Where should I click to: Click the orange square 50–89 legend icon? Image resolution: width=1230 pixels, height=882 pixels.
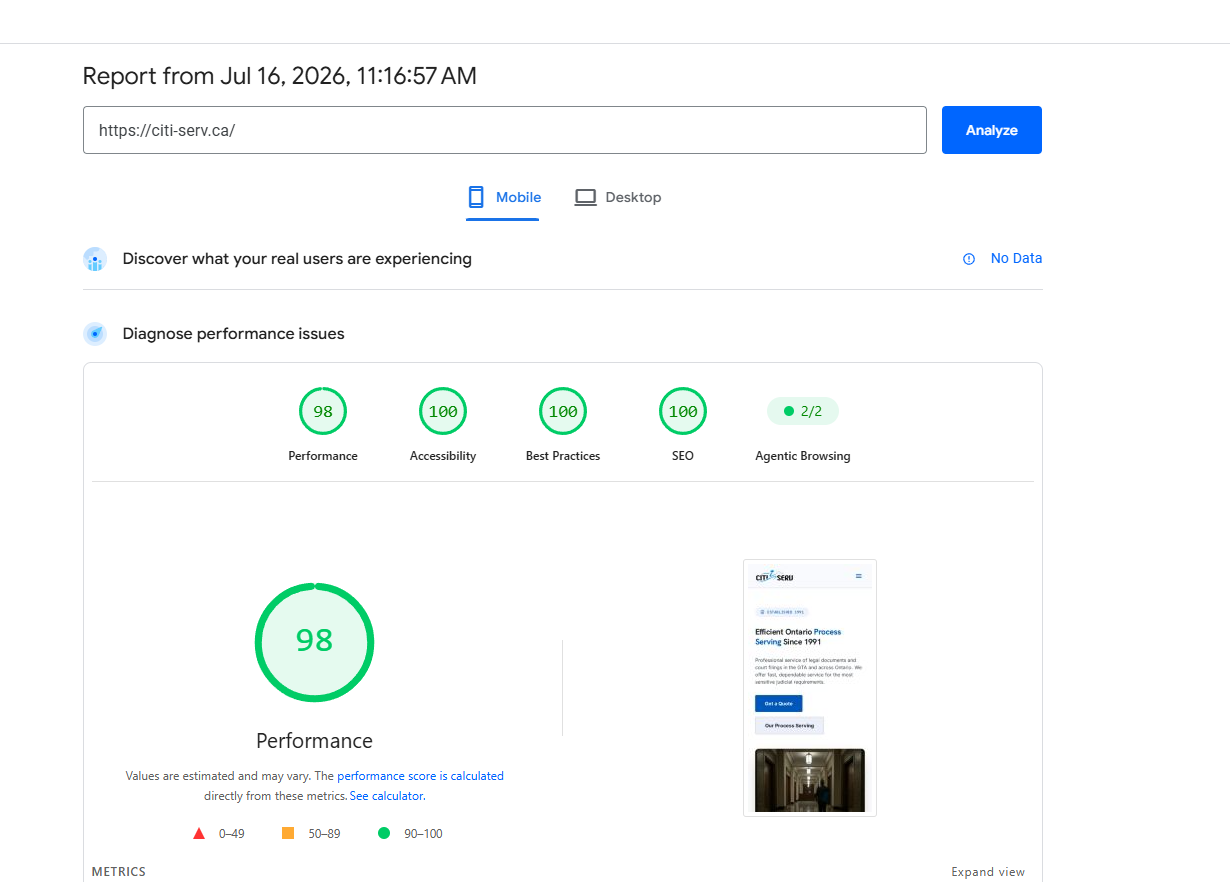(288, 833)
